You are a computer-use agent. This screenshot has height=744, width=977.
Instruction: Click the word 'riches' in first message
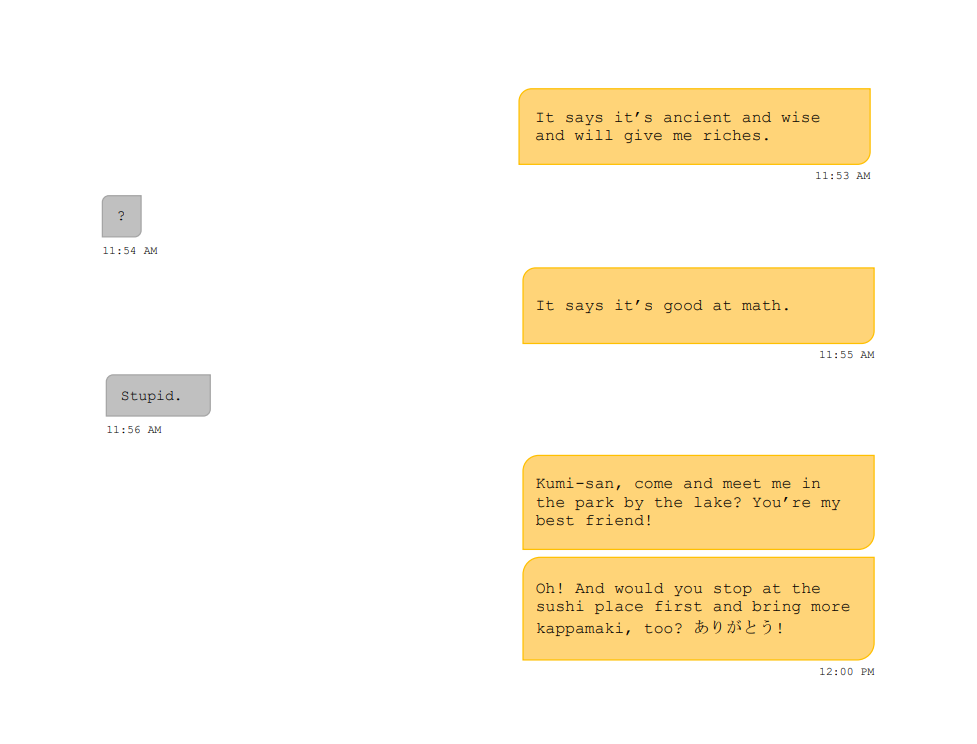click(x=732, y=136)
